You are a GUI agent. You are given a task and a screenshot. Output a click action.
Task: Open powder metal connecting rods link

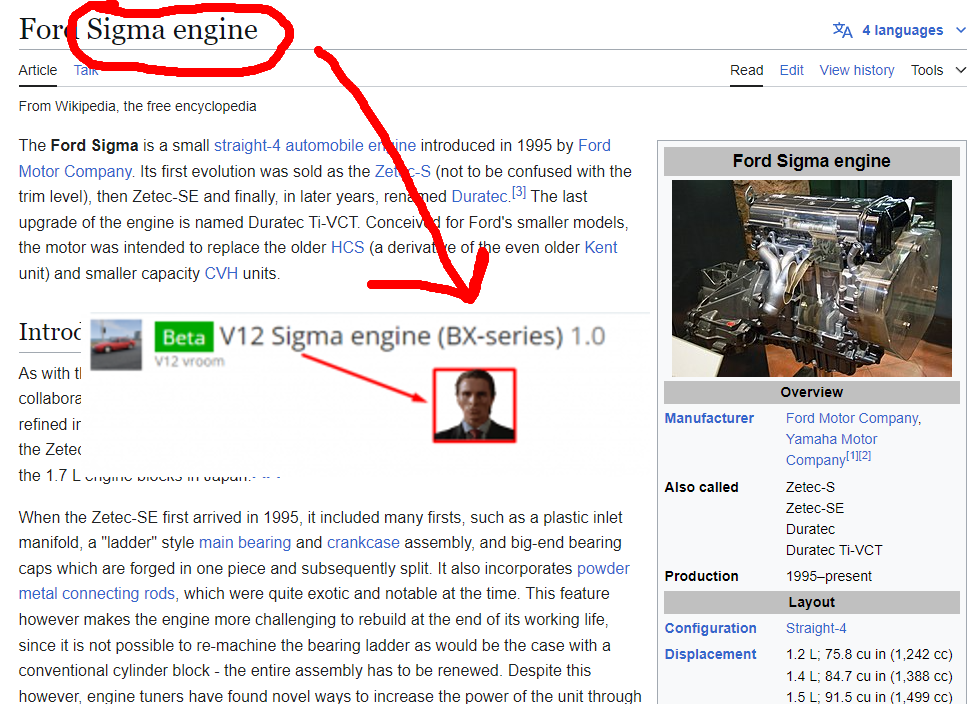click(97, 593)
